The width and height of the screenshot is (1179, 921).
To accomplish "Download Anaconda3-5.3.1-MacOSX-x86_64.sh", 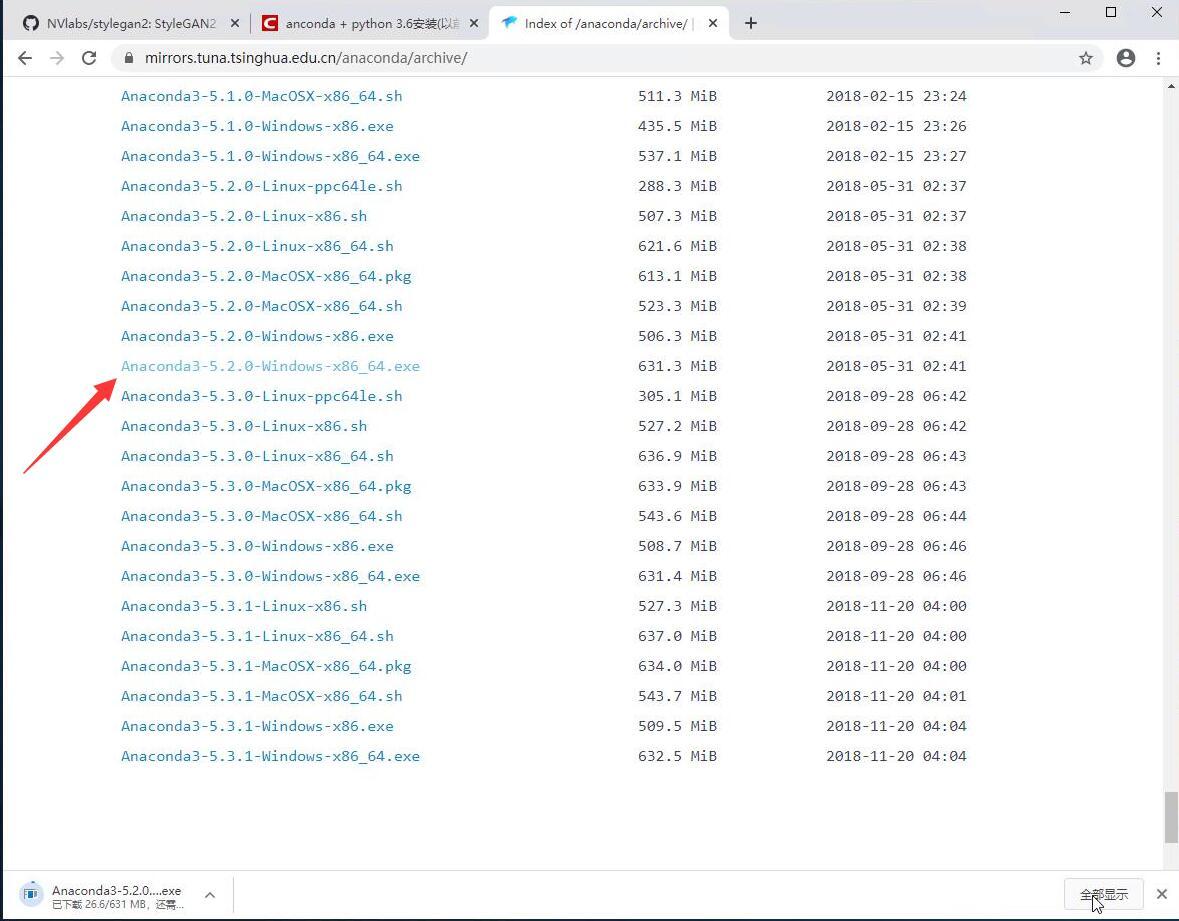I will 262,696.
